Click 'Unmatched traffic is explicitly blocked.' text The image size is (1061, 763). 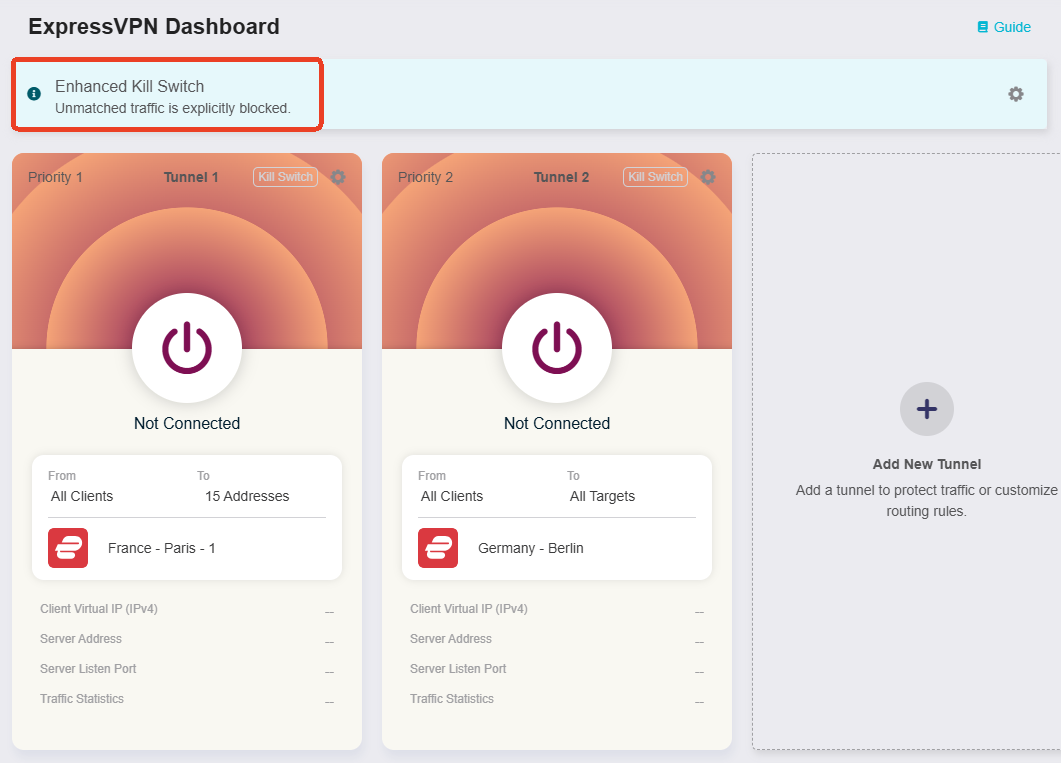[x=173, y=108]
